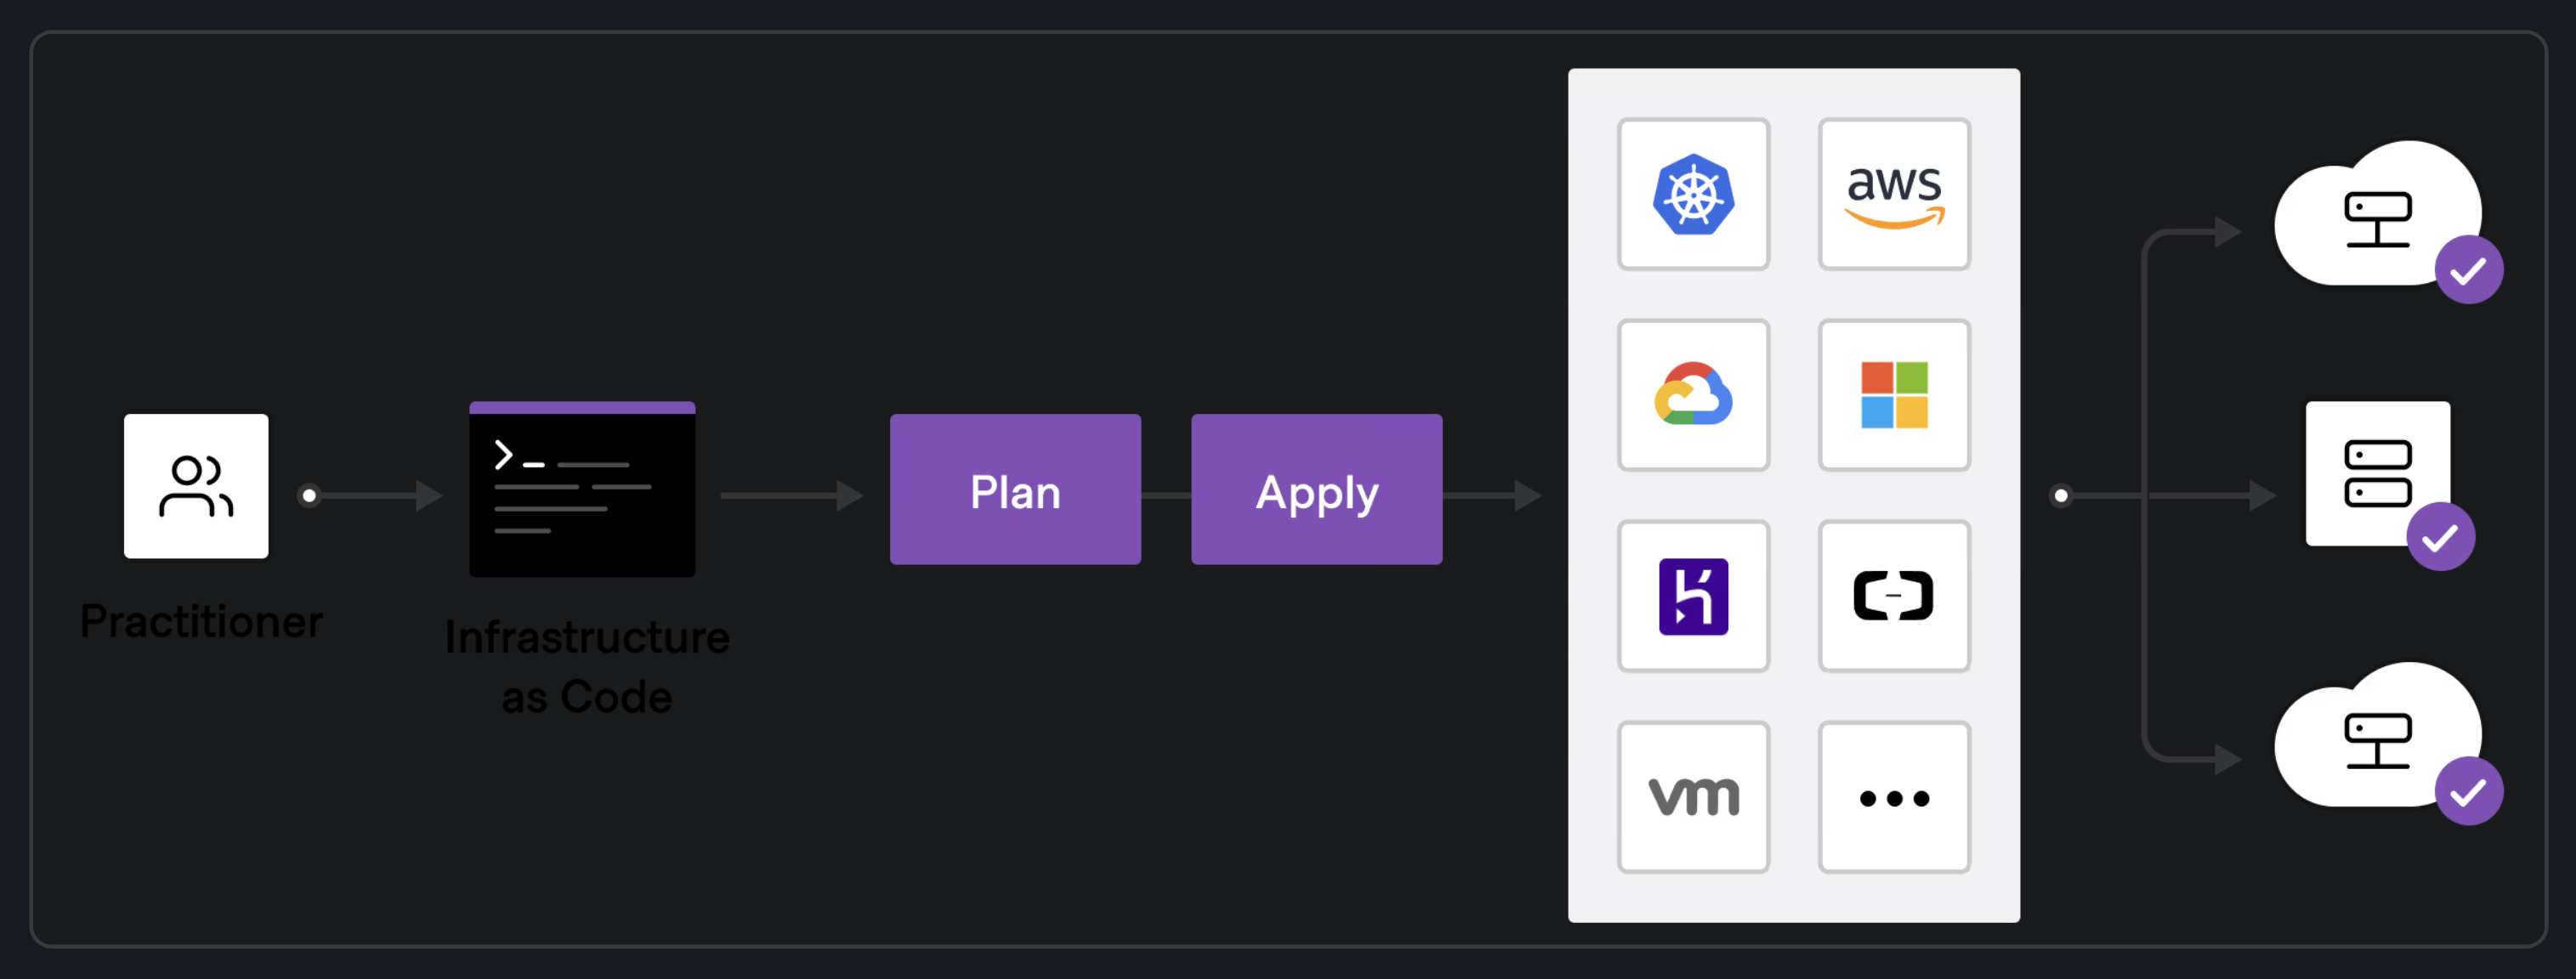This screenshot has height=979, width=2576.
Task: Click the checkmark badge on top cloud
Action: click(2469, 270)
